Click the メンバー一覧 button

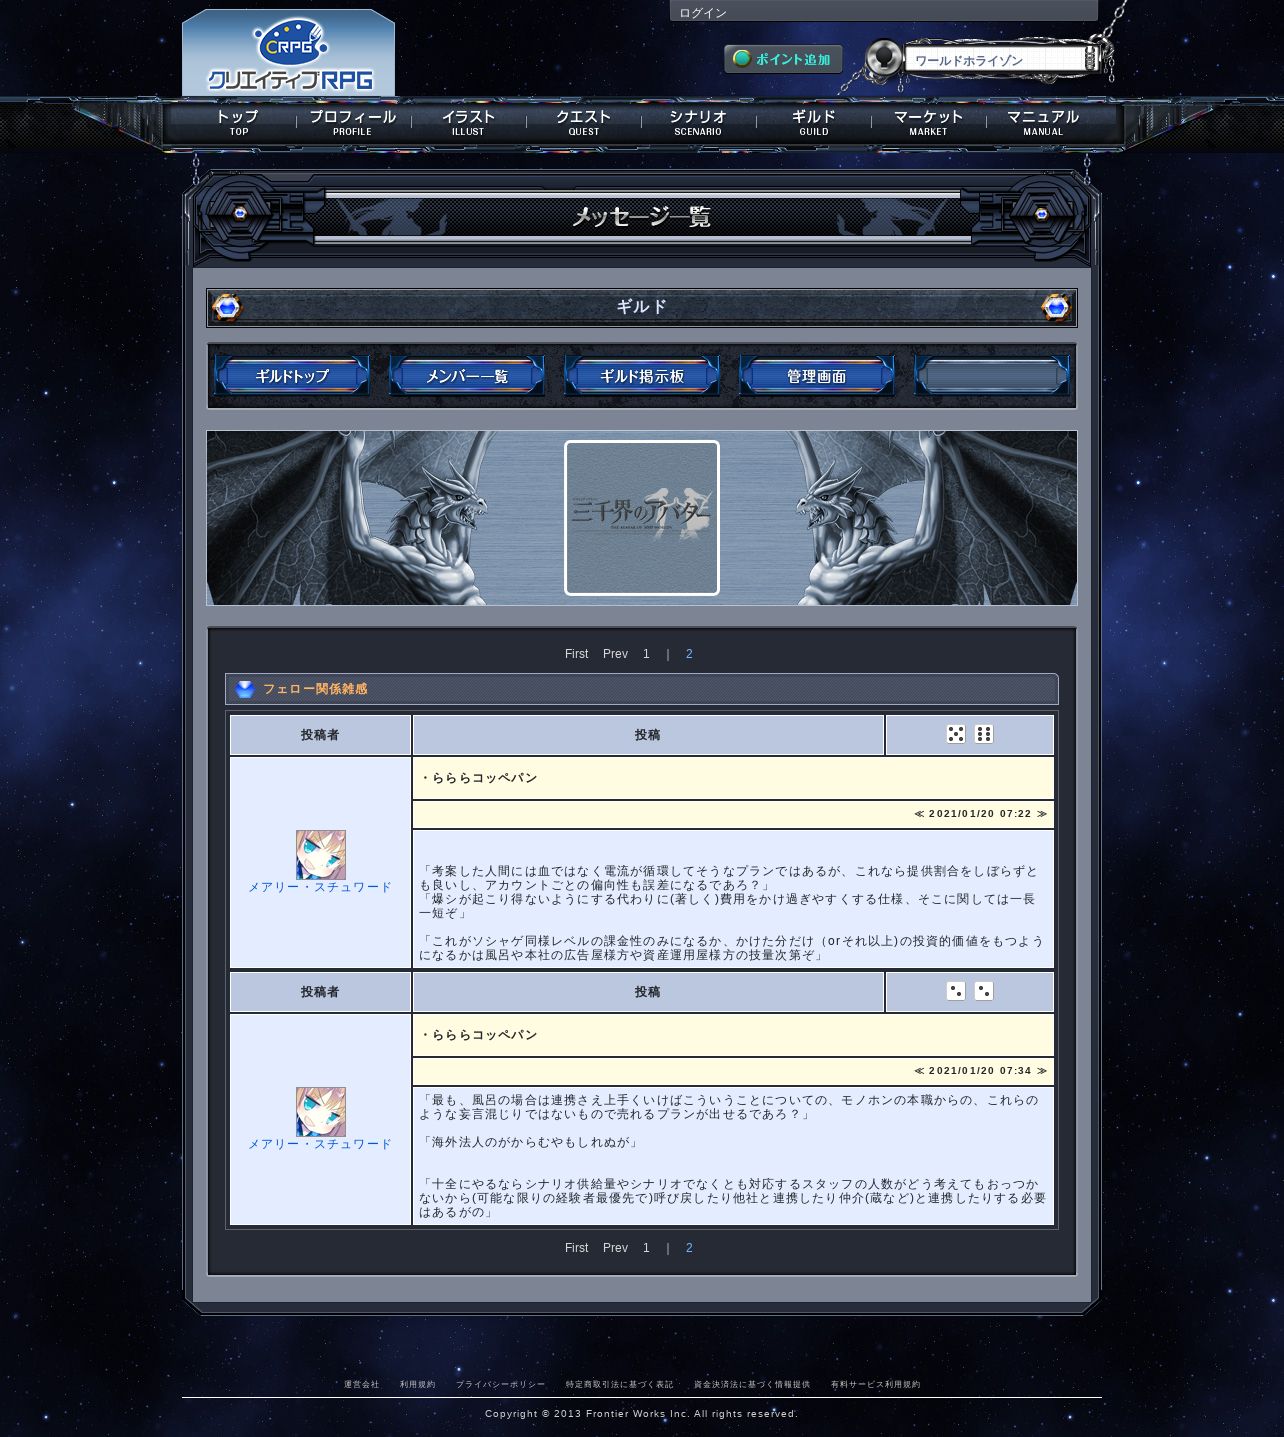[x=467, y=376]
